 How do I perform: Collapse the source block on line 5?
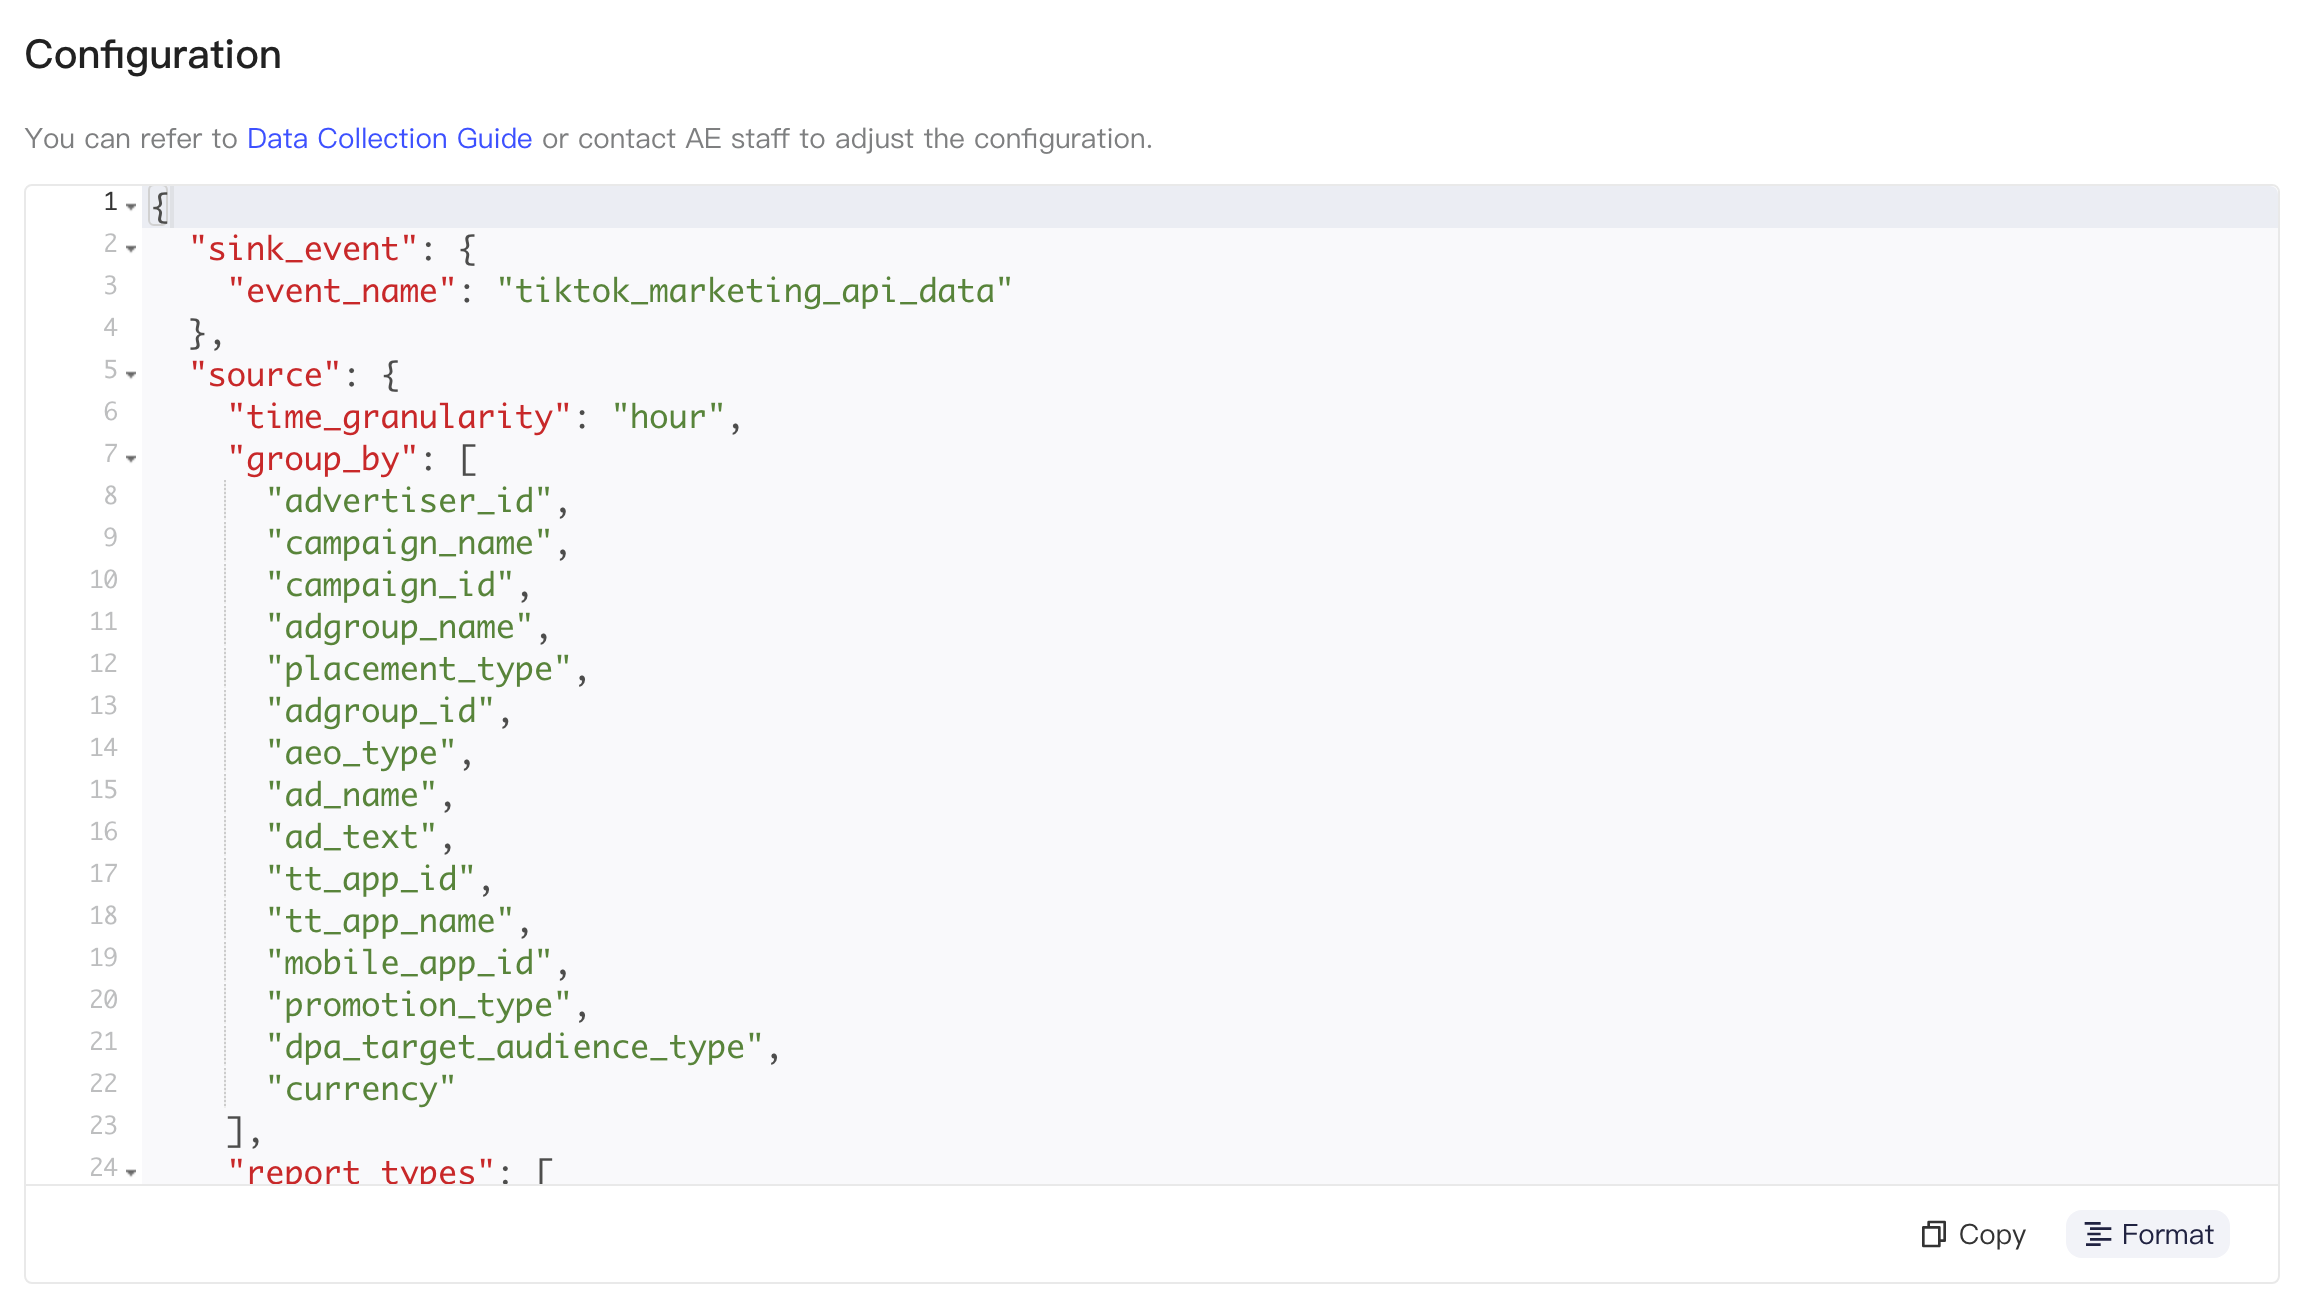[x=131, y=374]
